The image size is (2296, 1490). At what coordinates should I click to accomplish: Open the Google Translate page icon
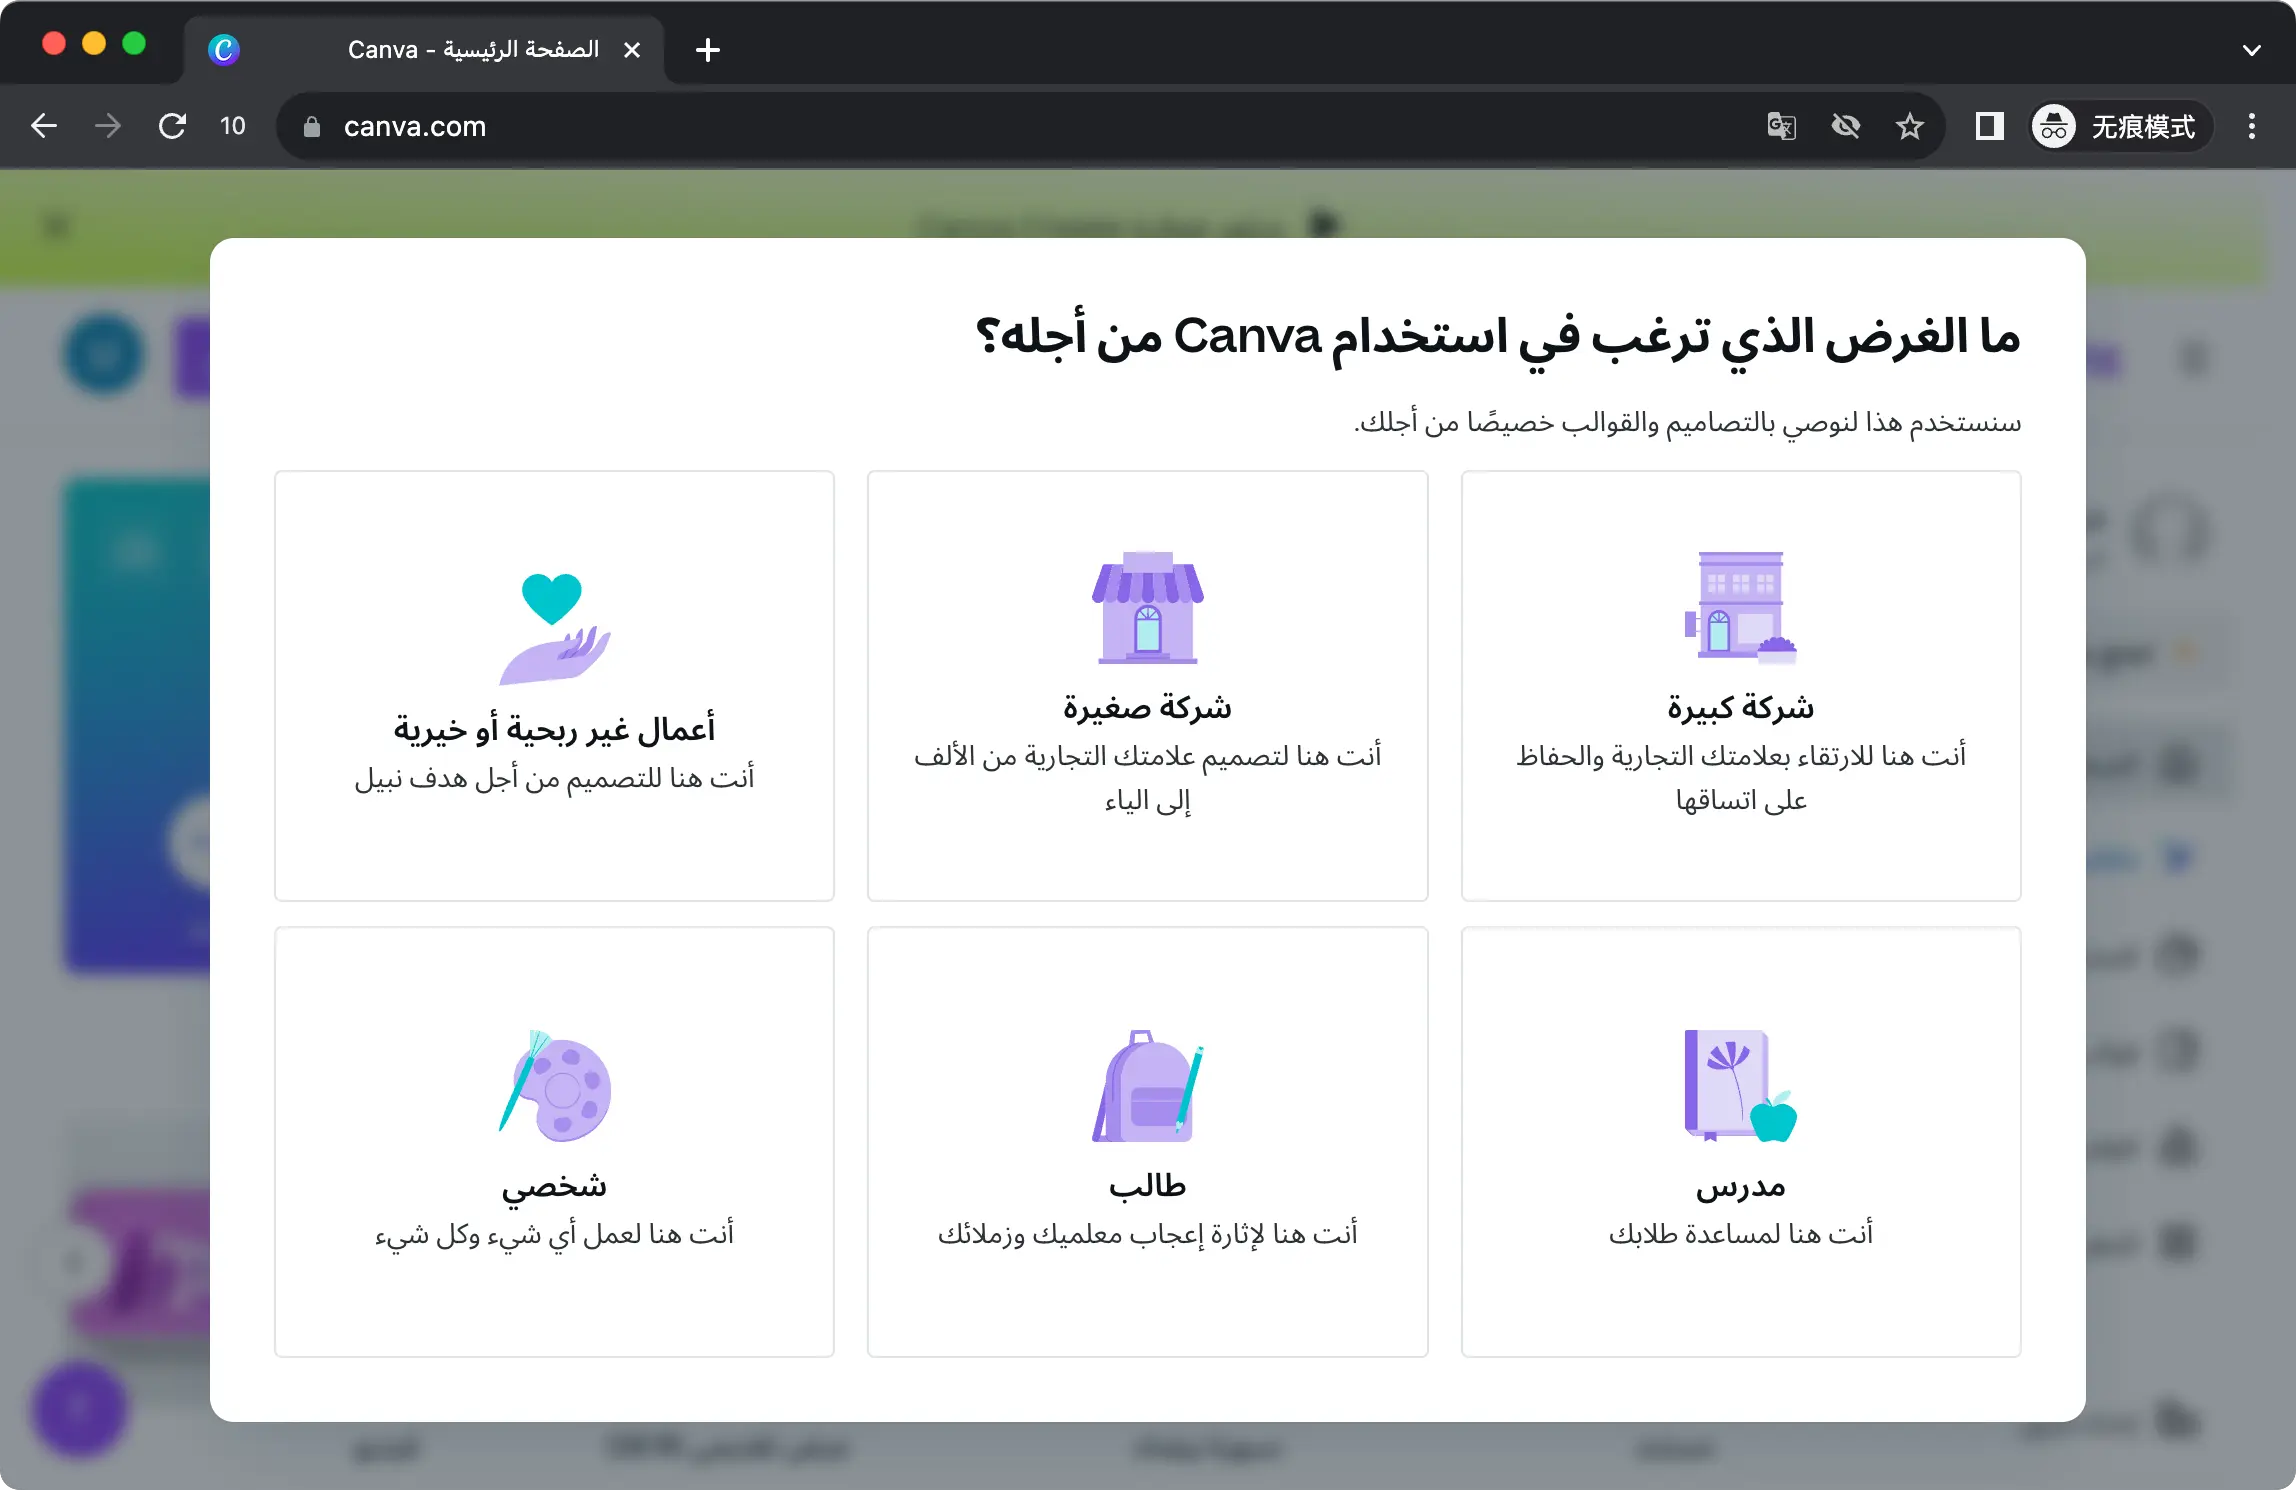pyautogui.click(x=1781, y=126)
